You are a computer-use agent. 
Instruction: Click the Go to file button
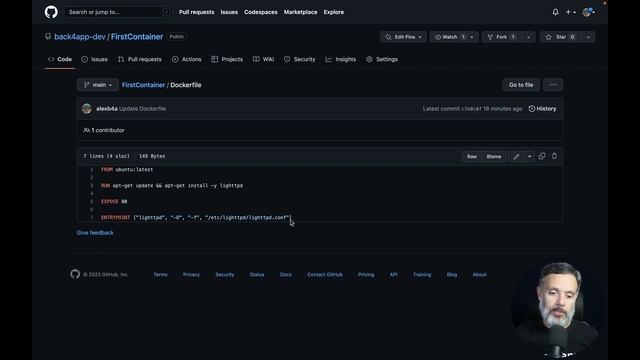point(521,85)
